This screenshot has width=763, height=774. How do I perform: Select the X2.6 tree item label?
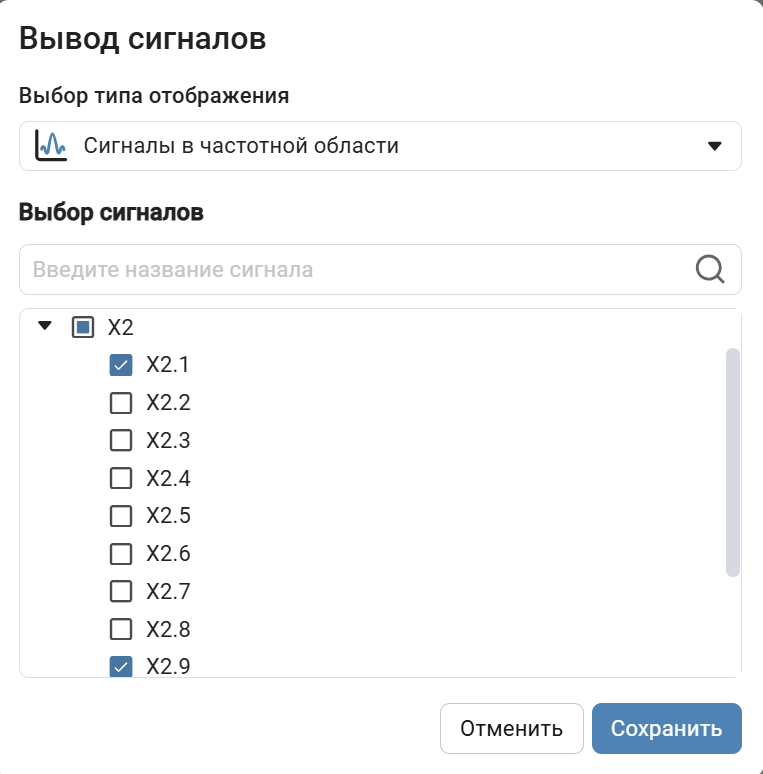pyautogui.click(x=168, y=553)
